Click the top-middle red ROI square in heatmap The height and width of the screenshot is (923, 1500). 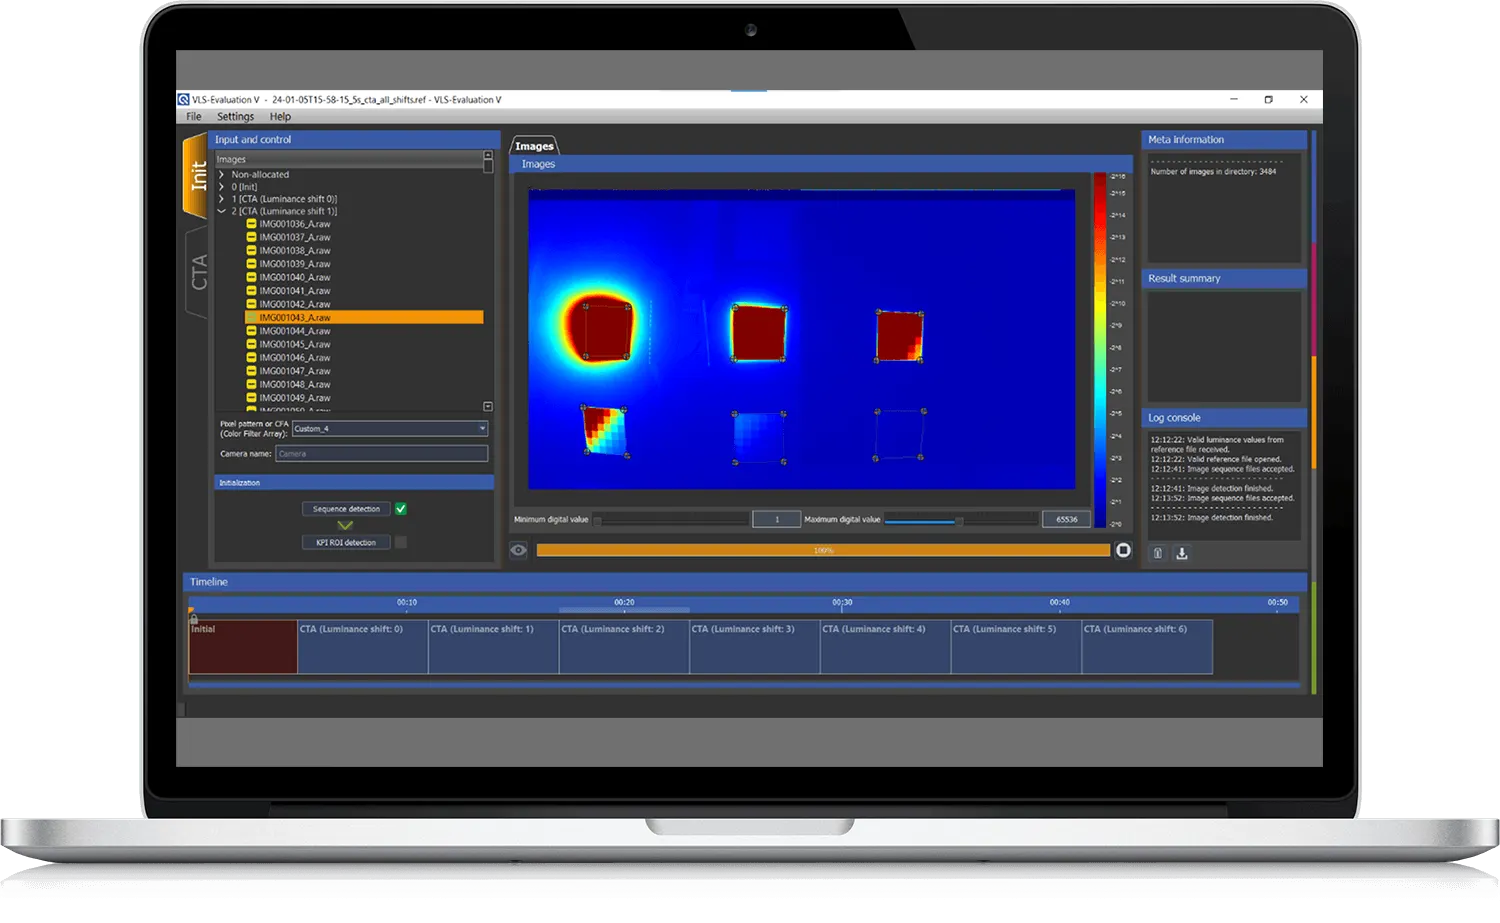pyautogui.click(x=758, y=333)
